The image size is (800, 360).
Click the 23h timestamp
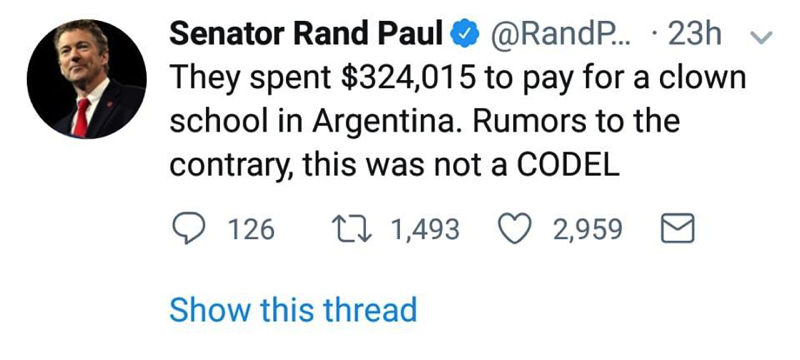(694, 34)
